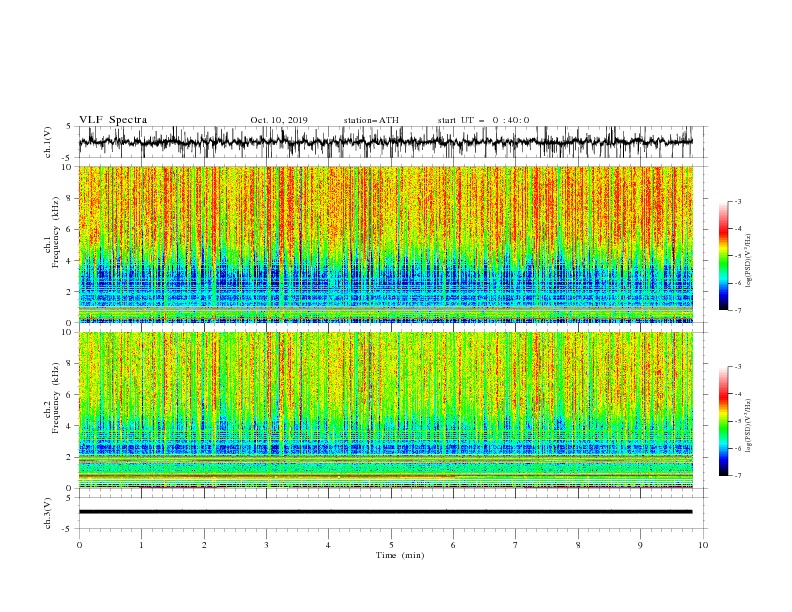Click the lower color bar's log(PSD) label

pos(748,425)
